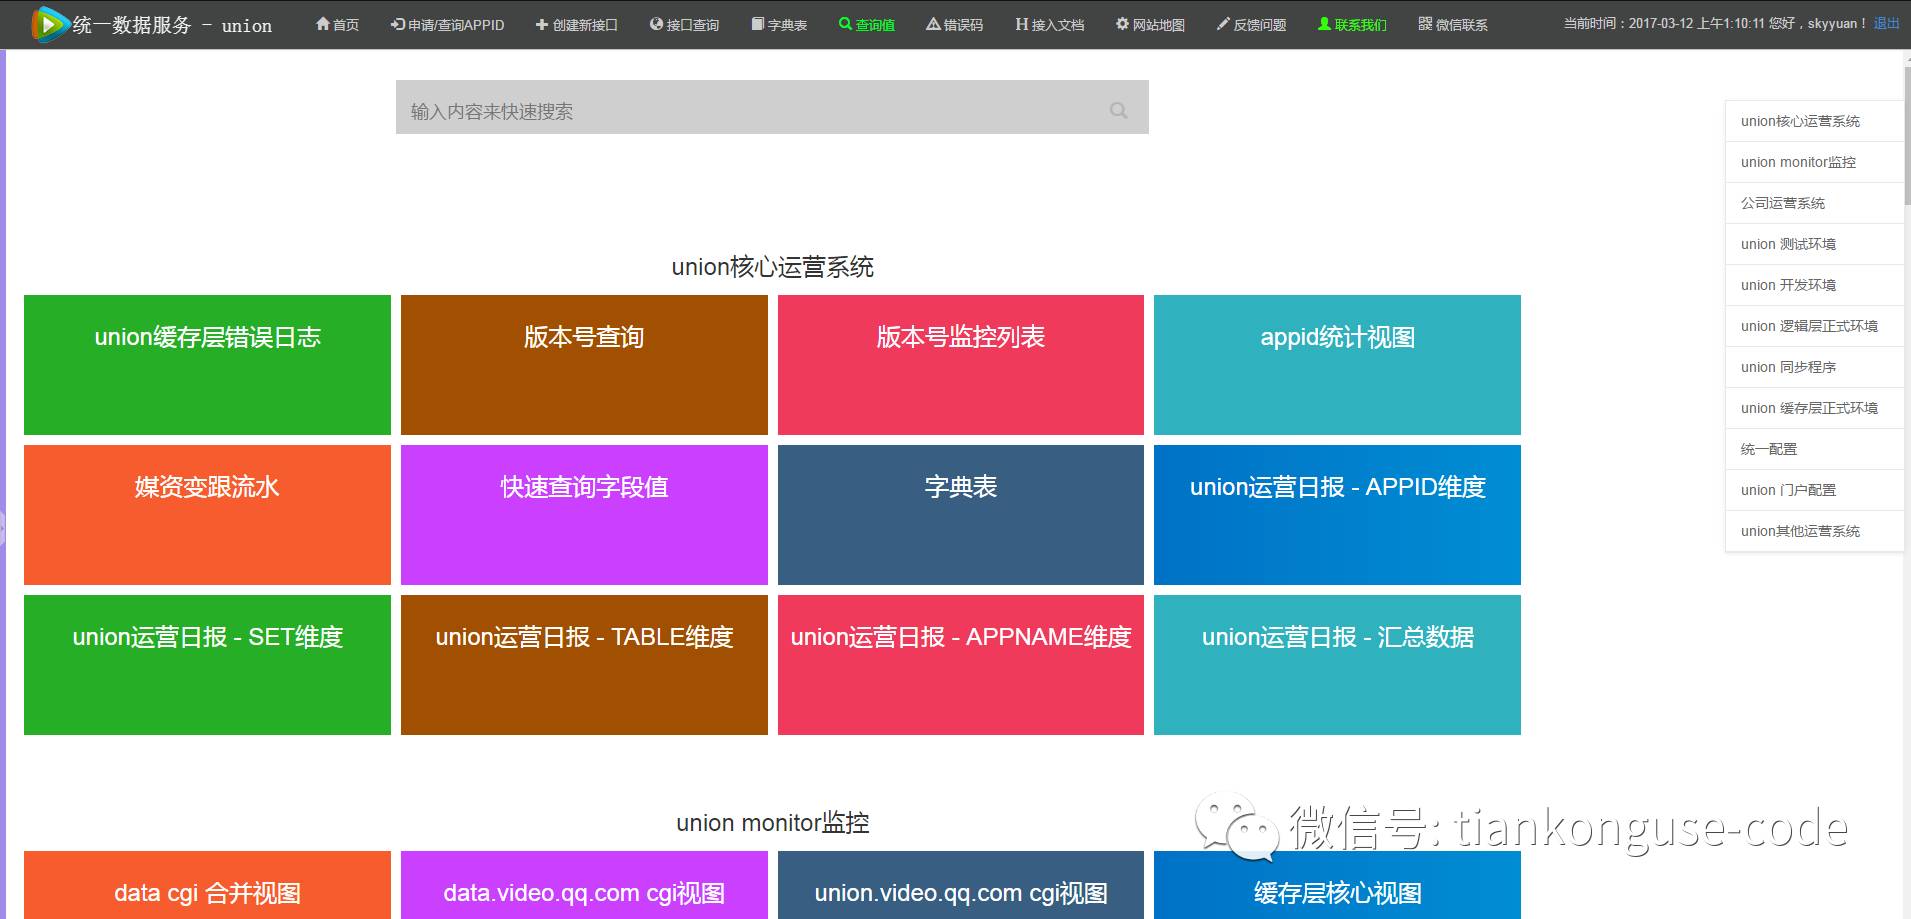Open the 版本号监控列表 tile
1911x919 pixels.
point(961,365)
